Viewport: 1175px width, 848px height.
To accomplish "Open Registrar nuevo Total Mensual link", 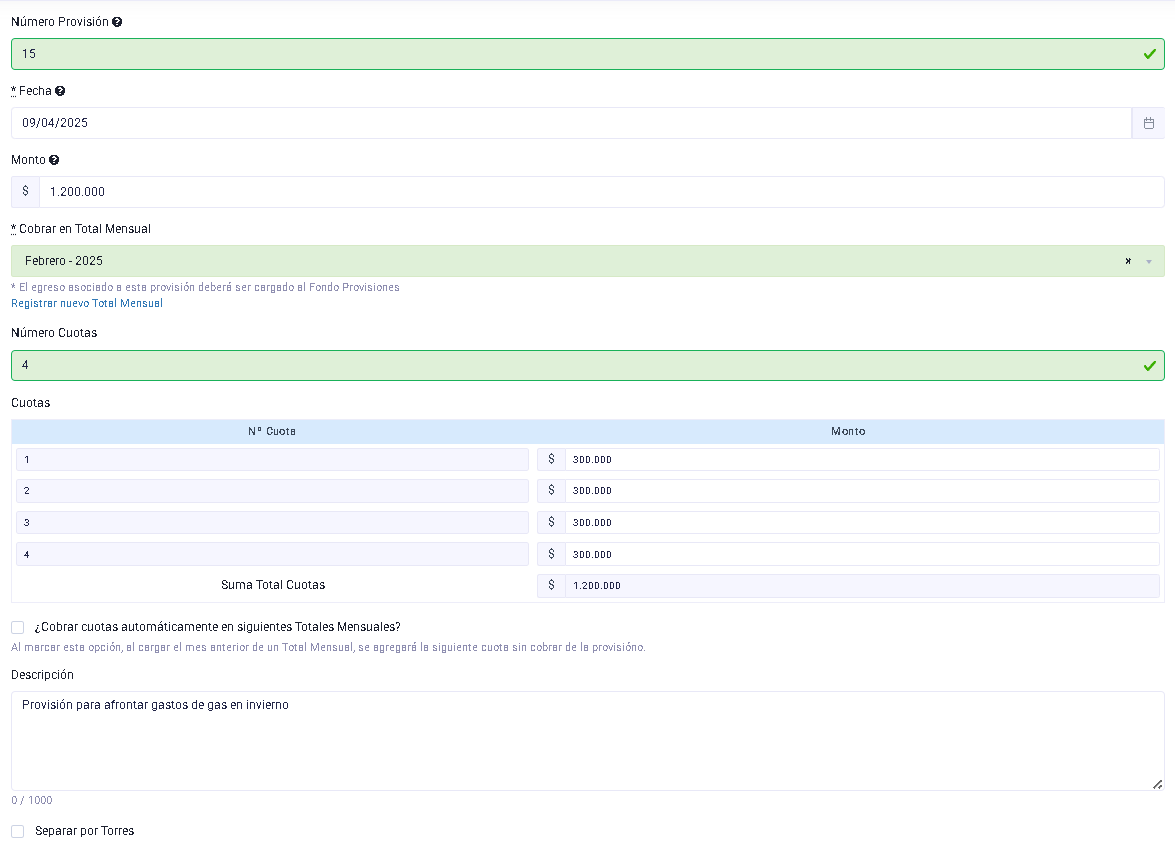I will click(87, 303).
